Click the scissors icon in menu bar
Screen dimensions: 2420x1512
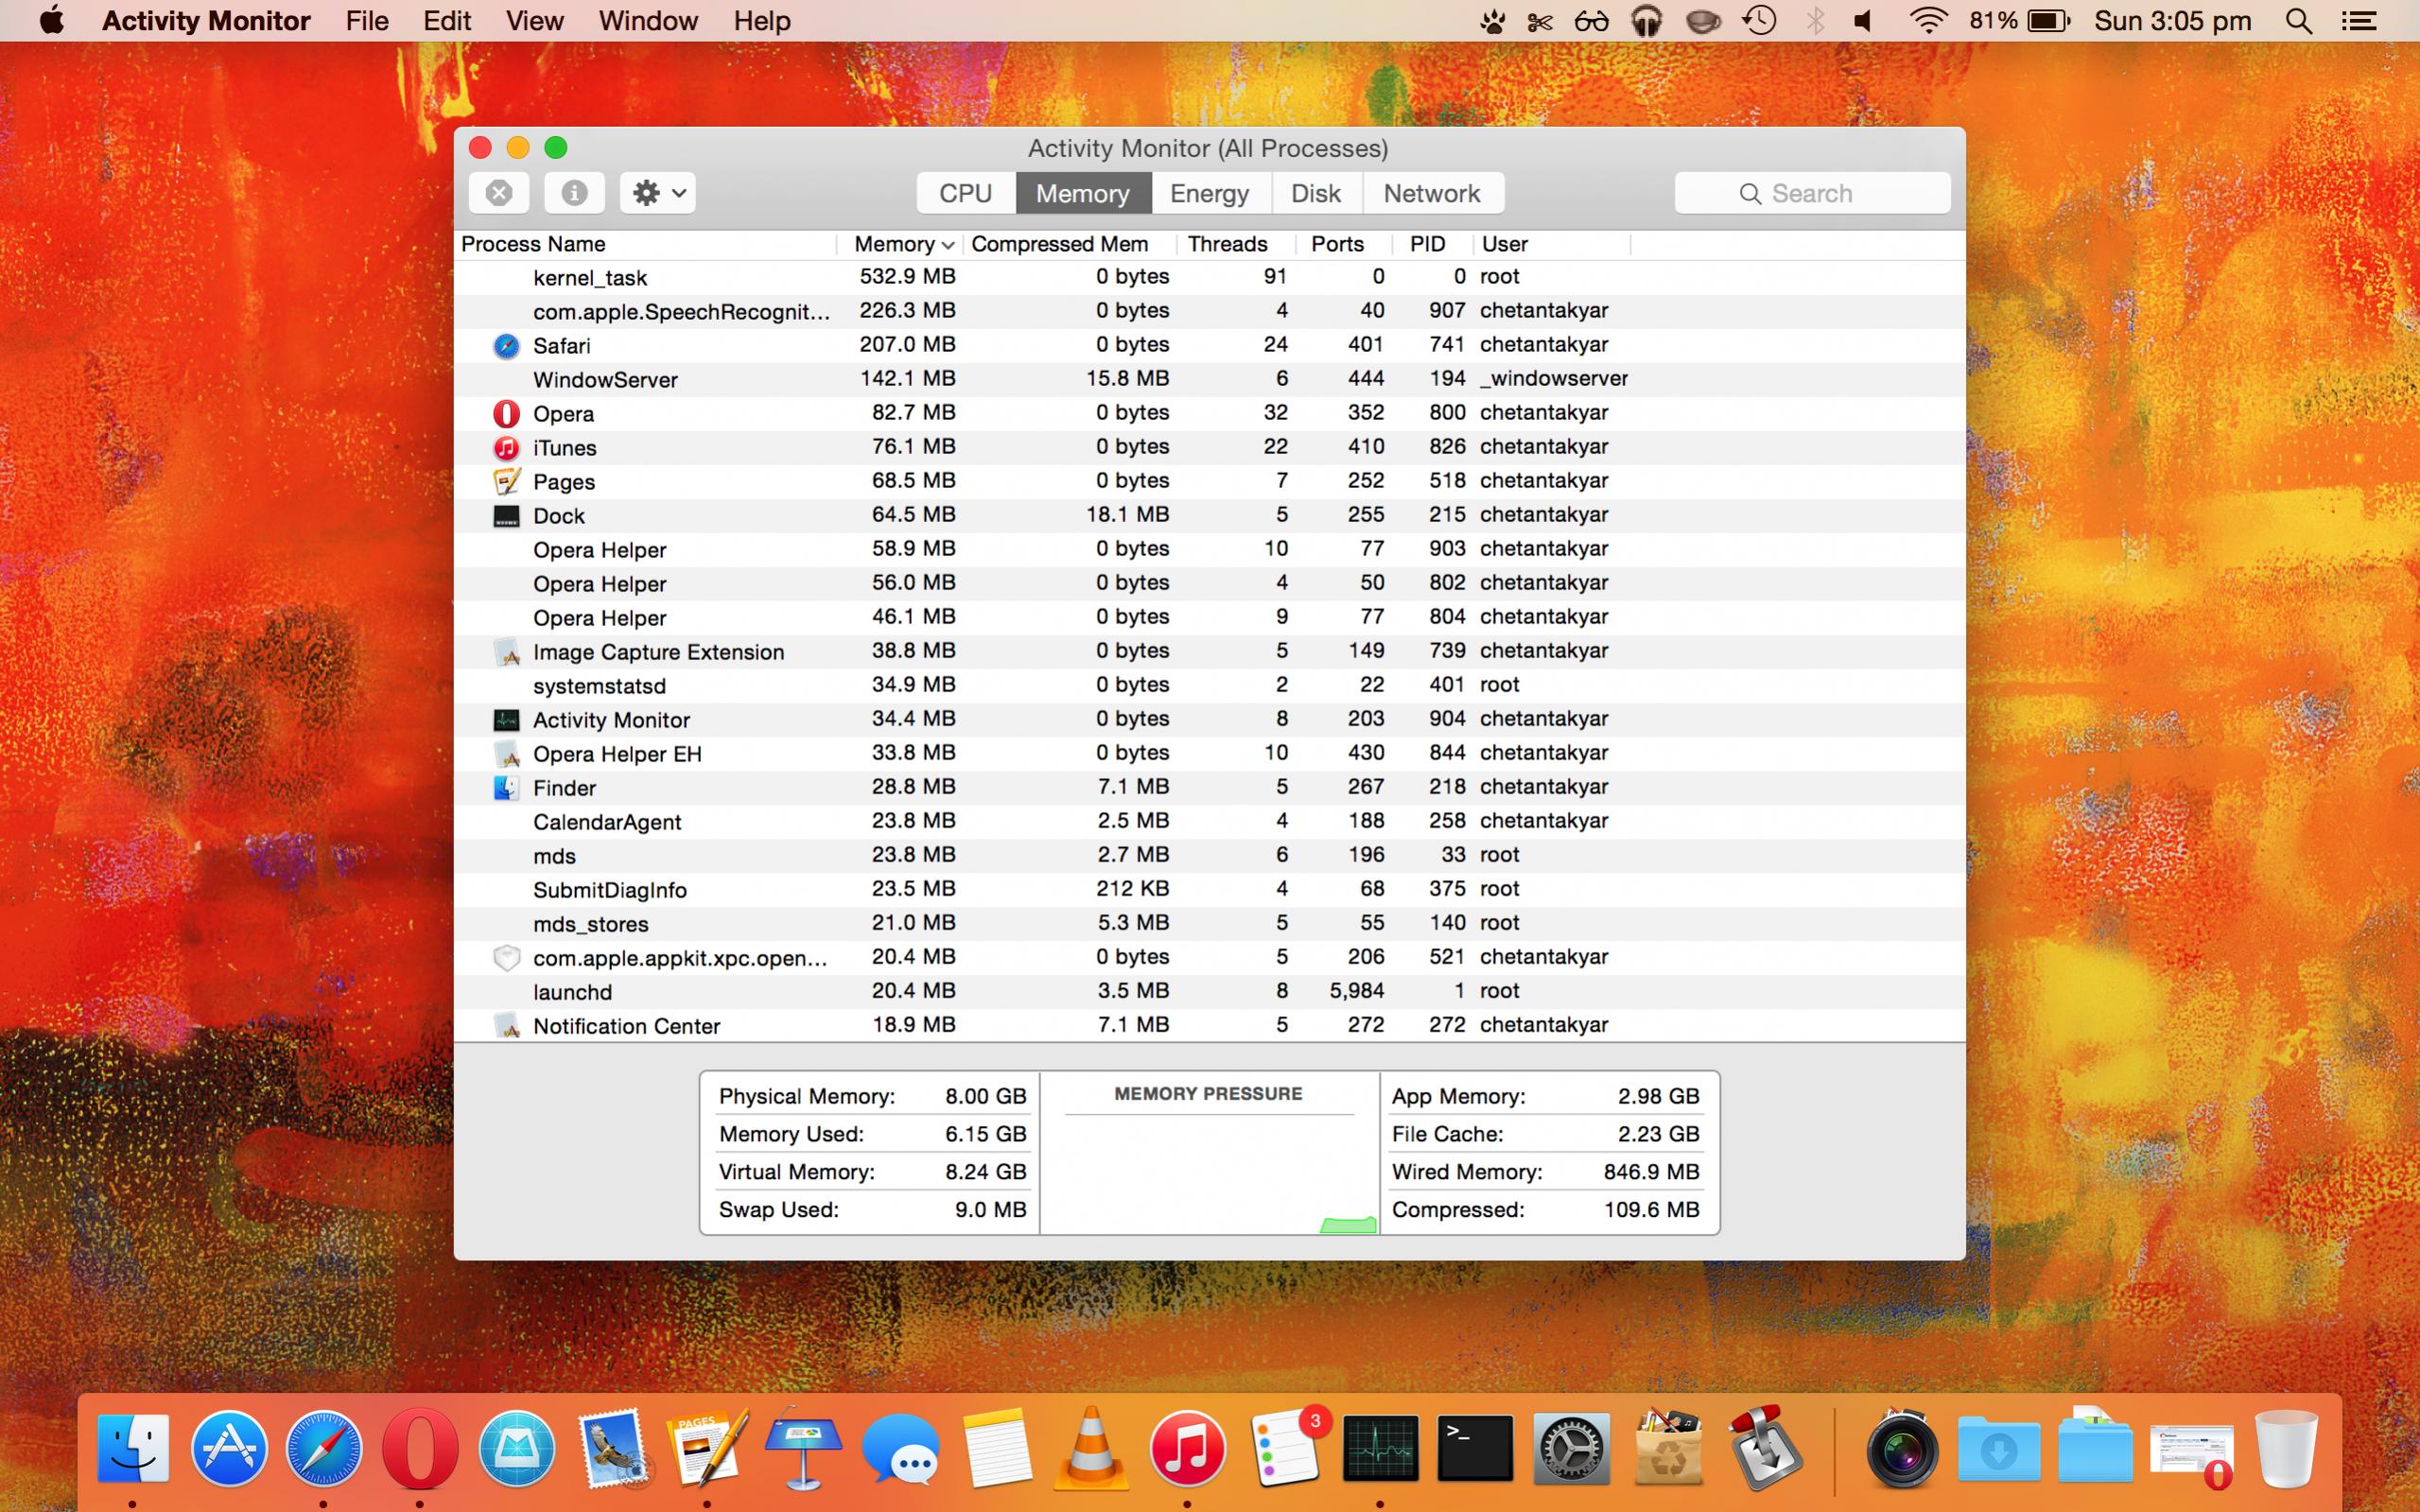point(1541,21)
